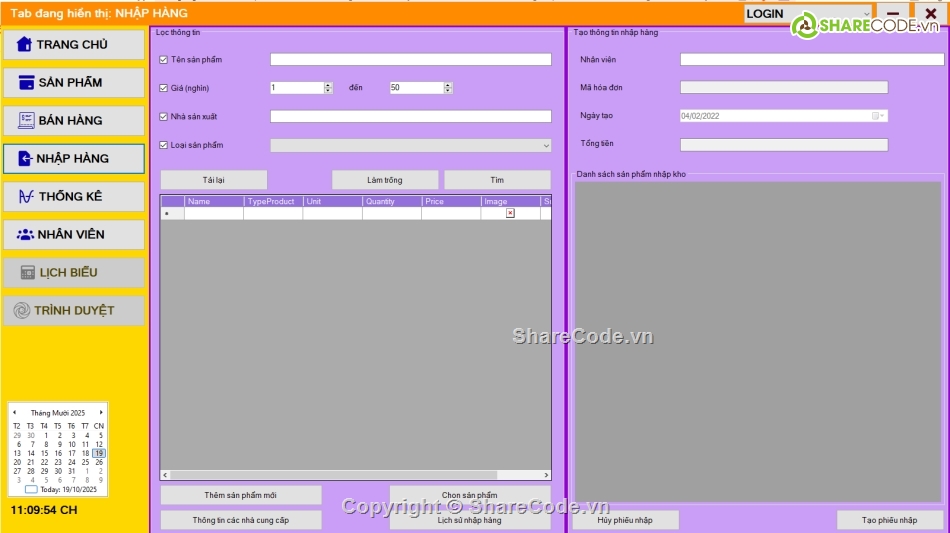Screen dimensions: 950x533
Task: Disable the Nhà sản xuất checkbox
Action: [164, 116]
